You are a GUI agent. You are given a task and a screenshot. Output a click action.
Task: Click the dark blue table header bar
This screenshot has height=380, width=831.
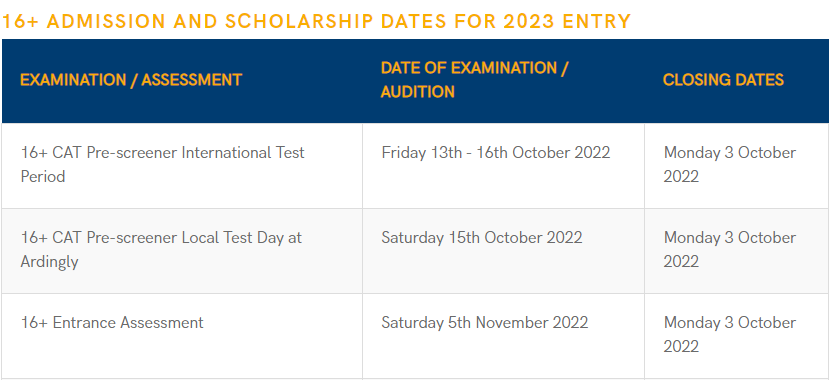point(416,81)
